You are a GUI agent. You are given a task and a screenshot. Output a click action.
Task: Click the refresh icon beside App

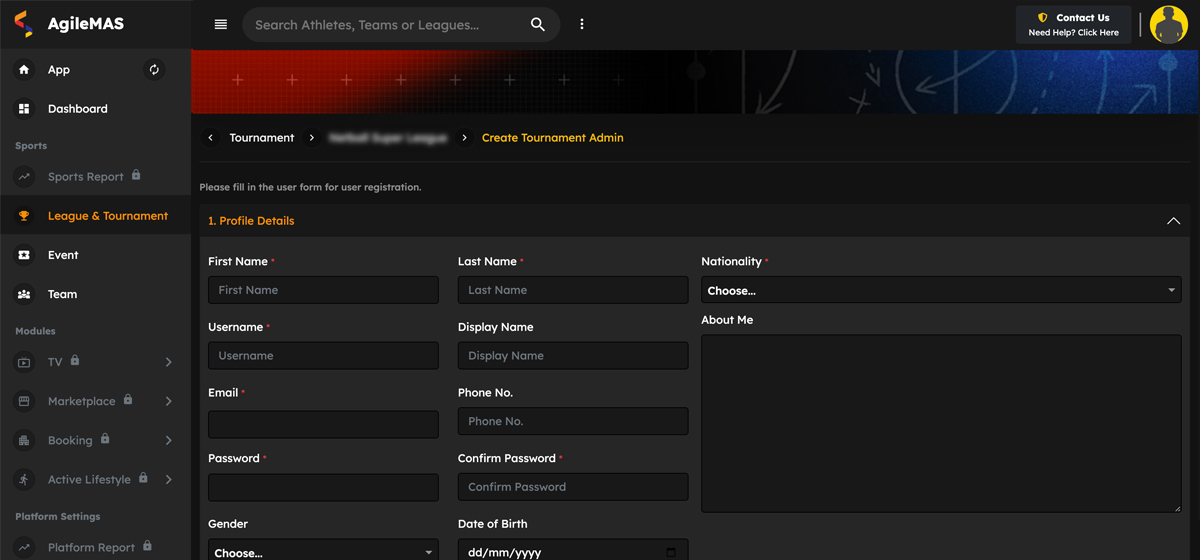(x=154, y=70)
